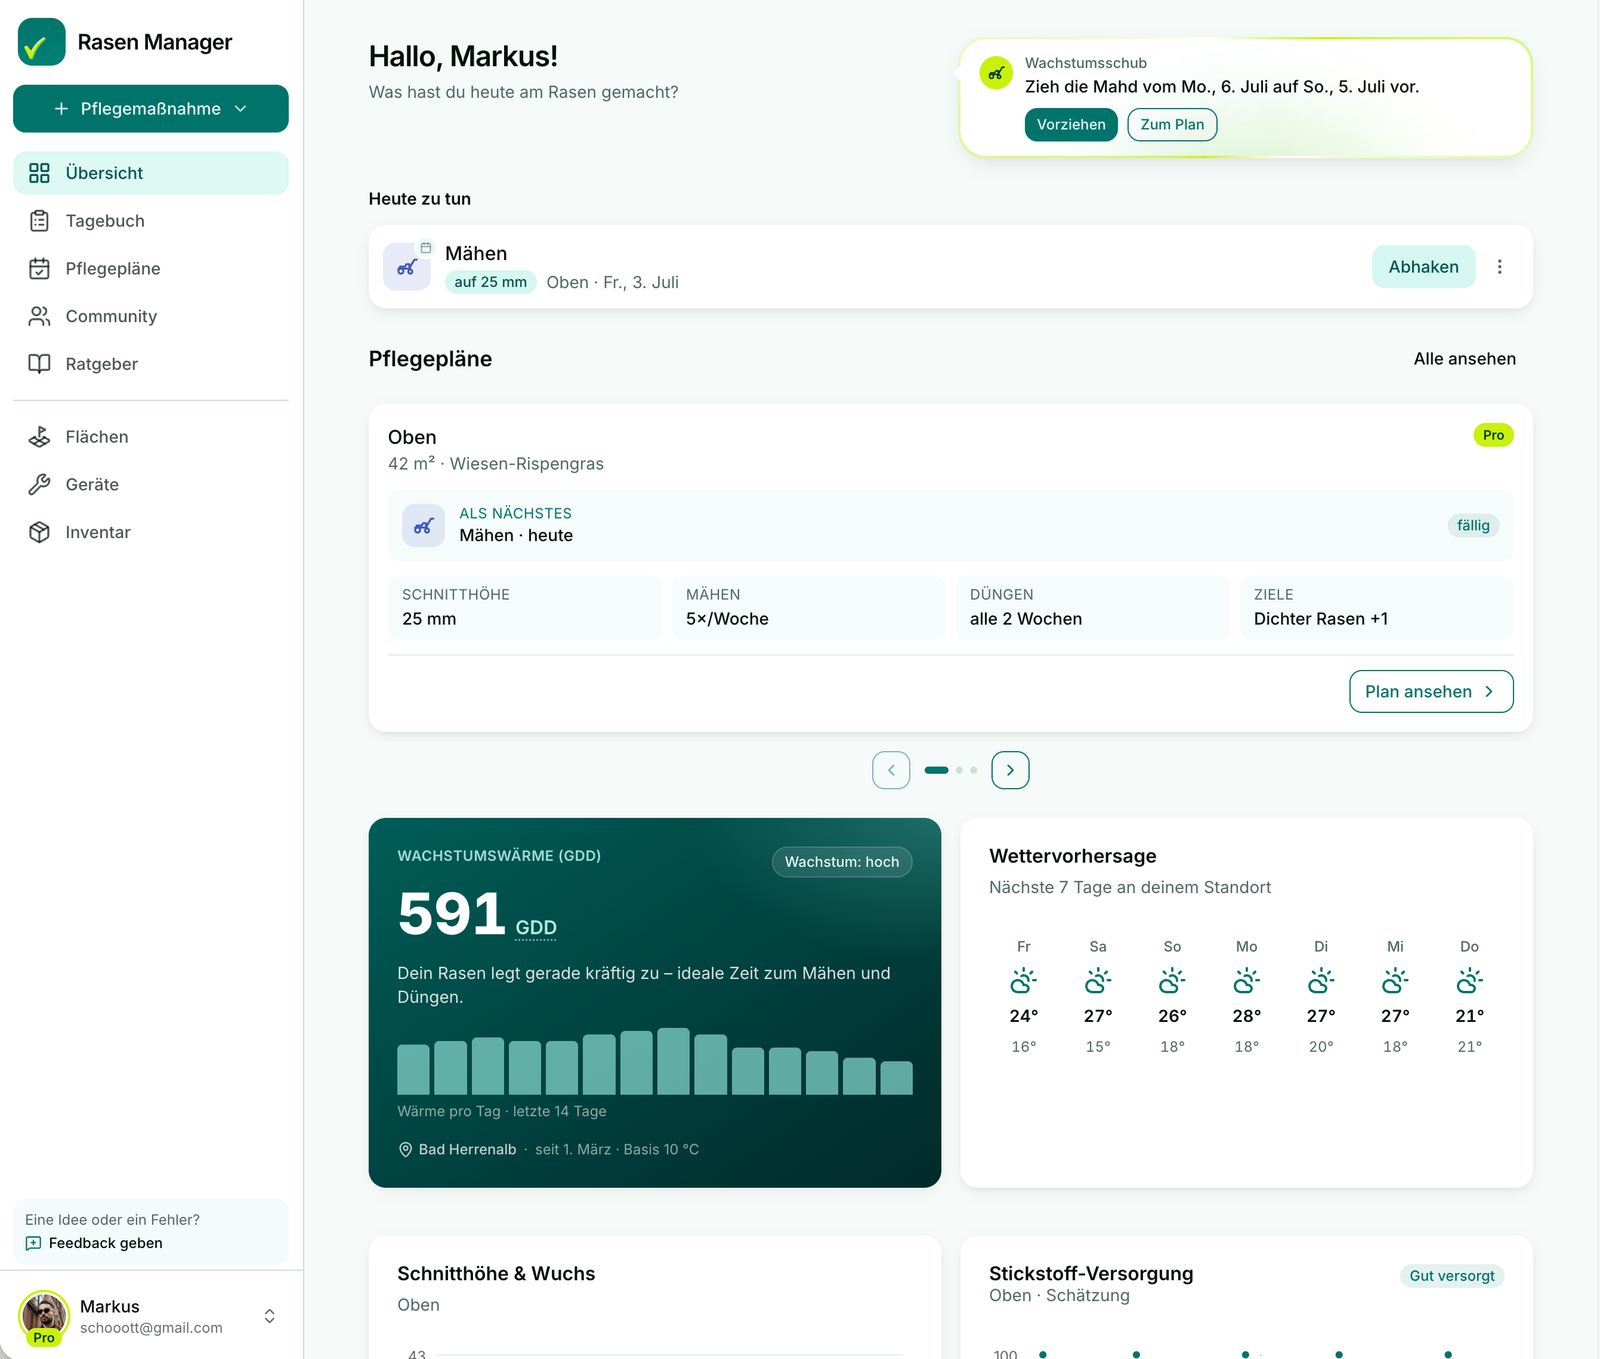Open Ratgeber section
The width and height of the screenshot is (1600, 1359).
(x=151, y=364)
